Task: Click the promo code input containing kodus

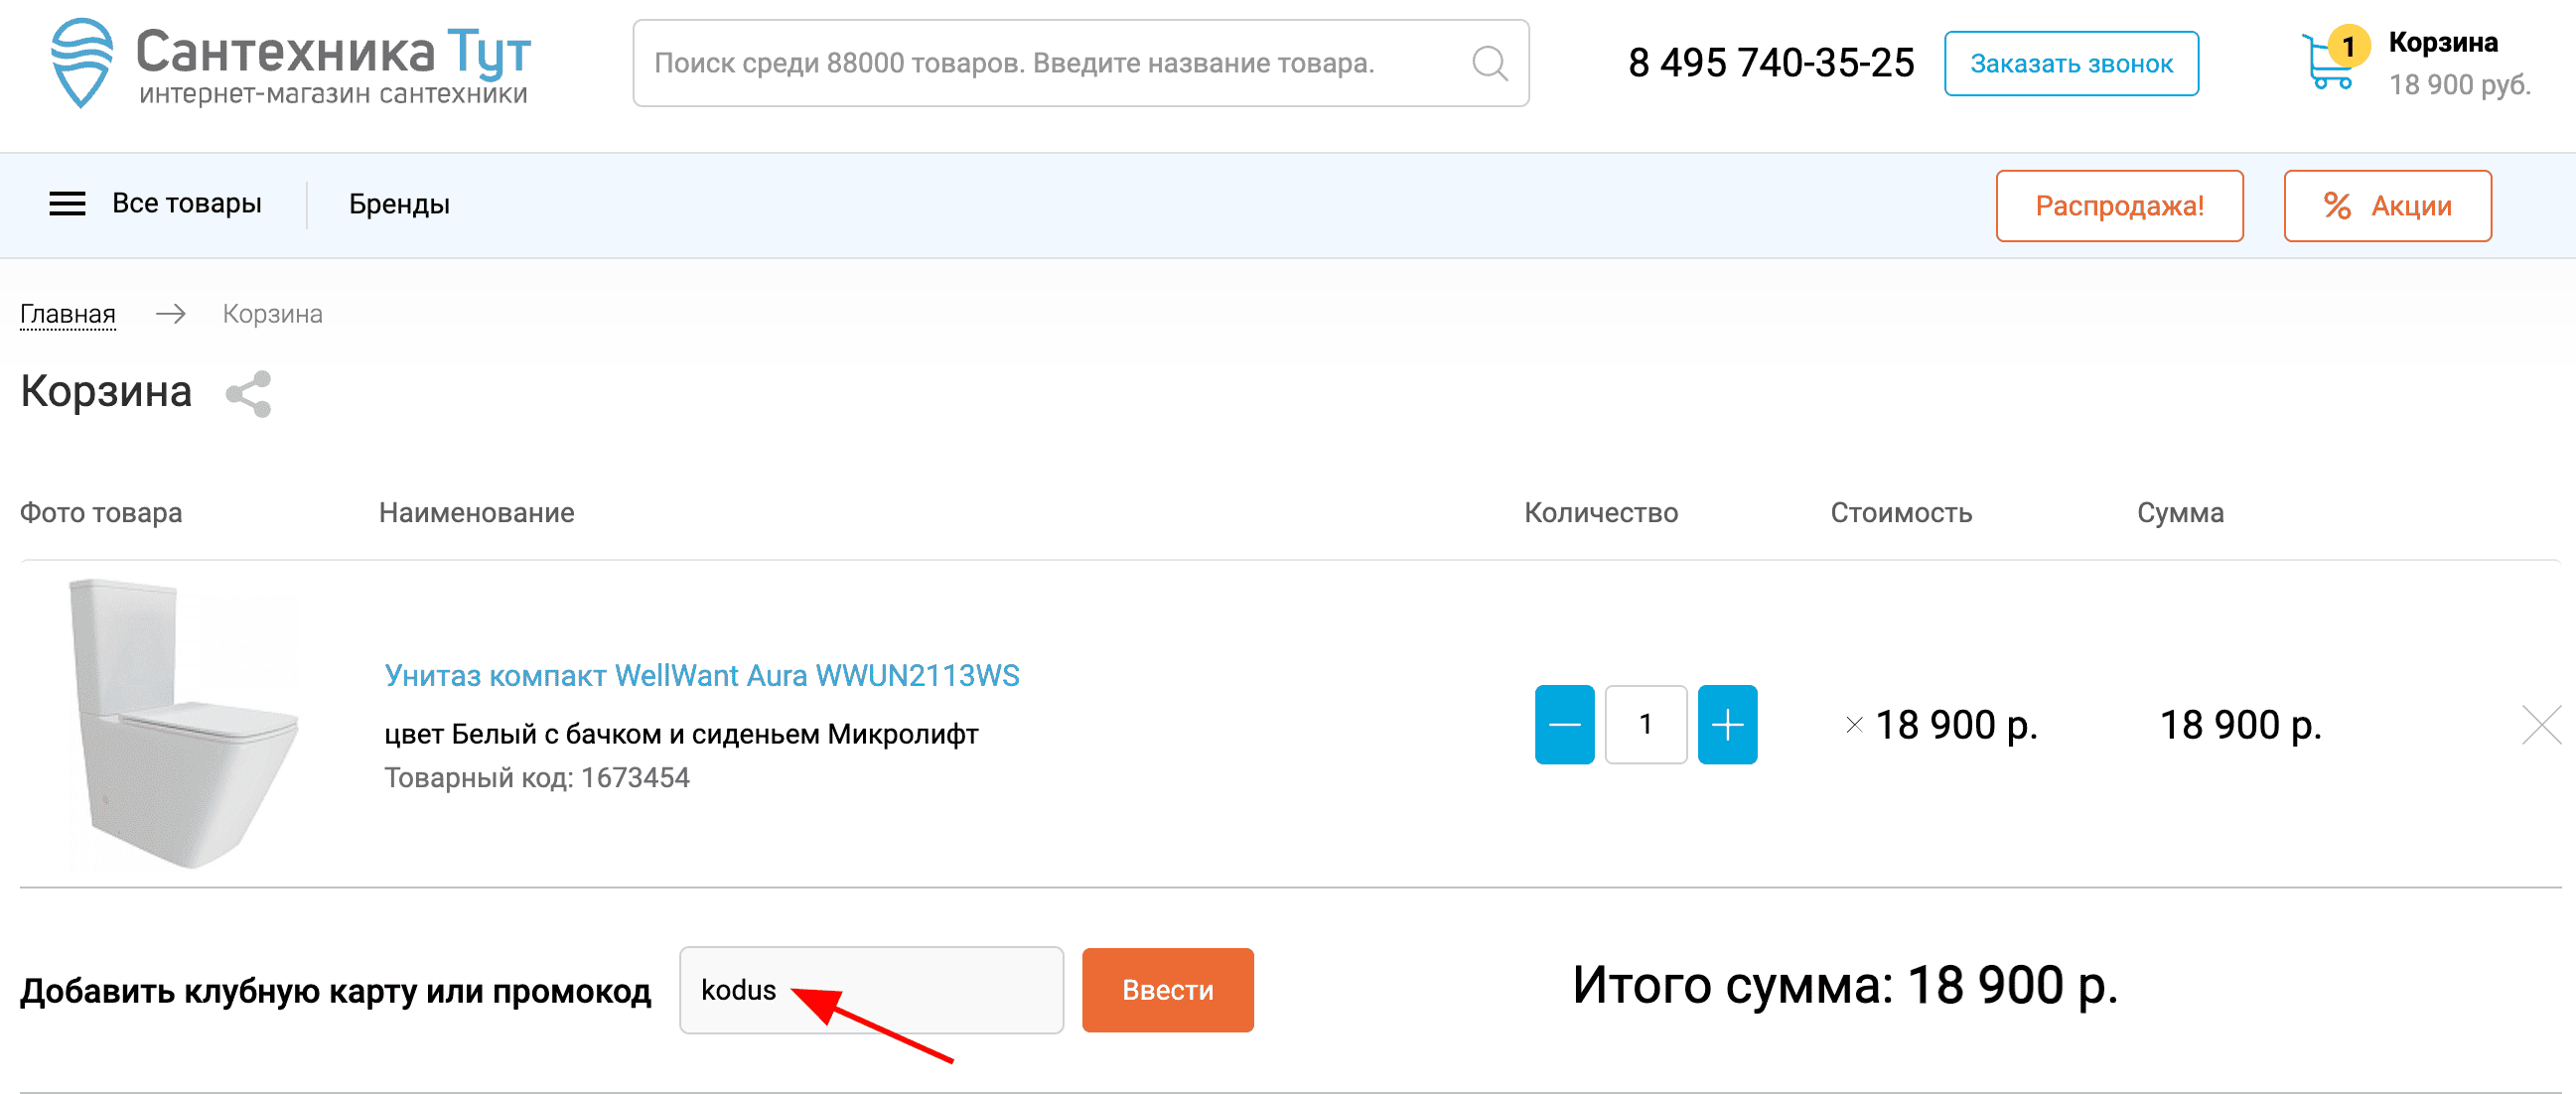Action: [x=871, y=990]
